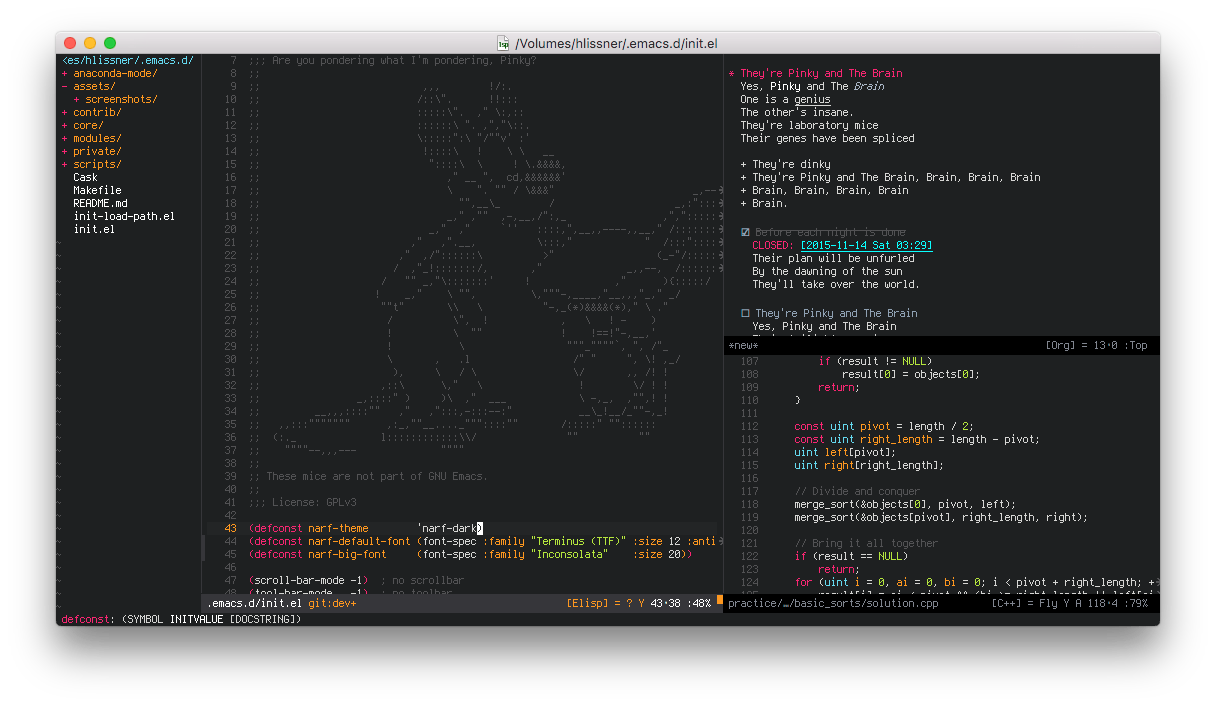This screenshot has width=1216, height=706.
Task: Click the "Terminus (TTF)" string
Action: (579, 541)
